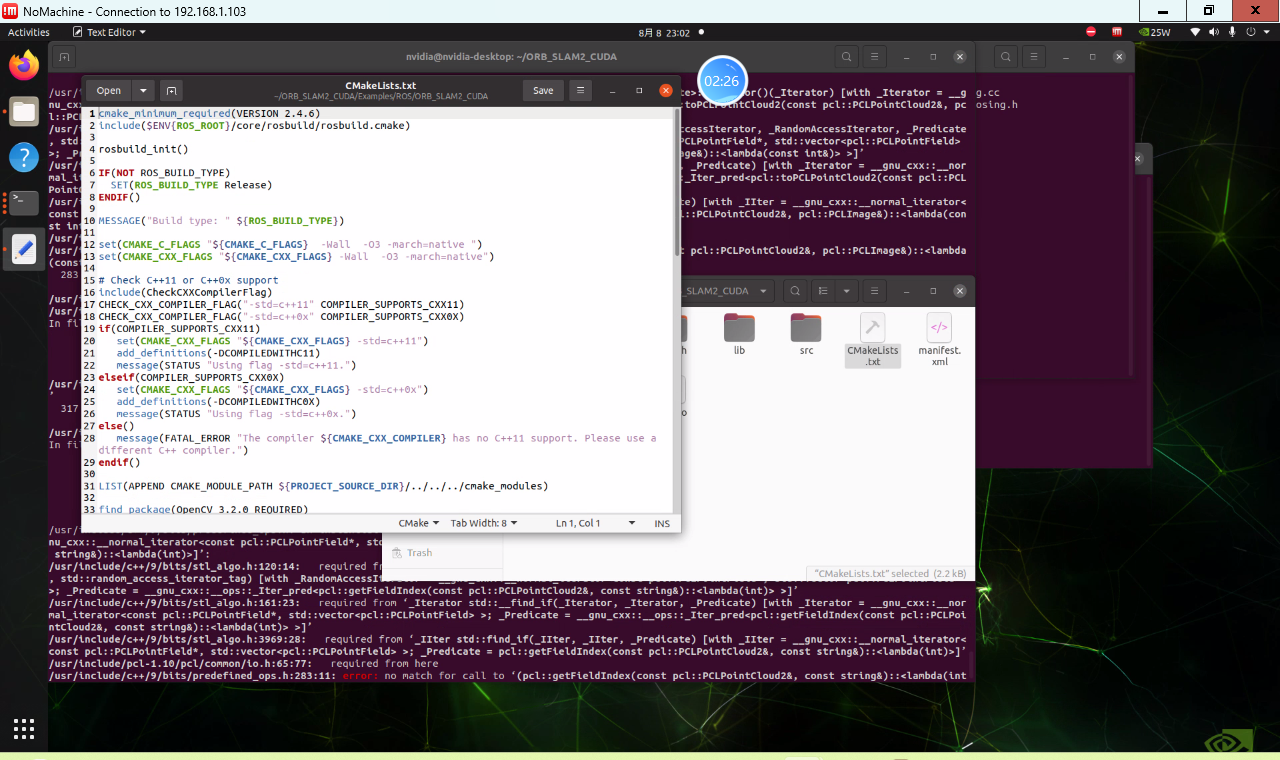Open the text editor hamburger menu

point(580,90)
